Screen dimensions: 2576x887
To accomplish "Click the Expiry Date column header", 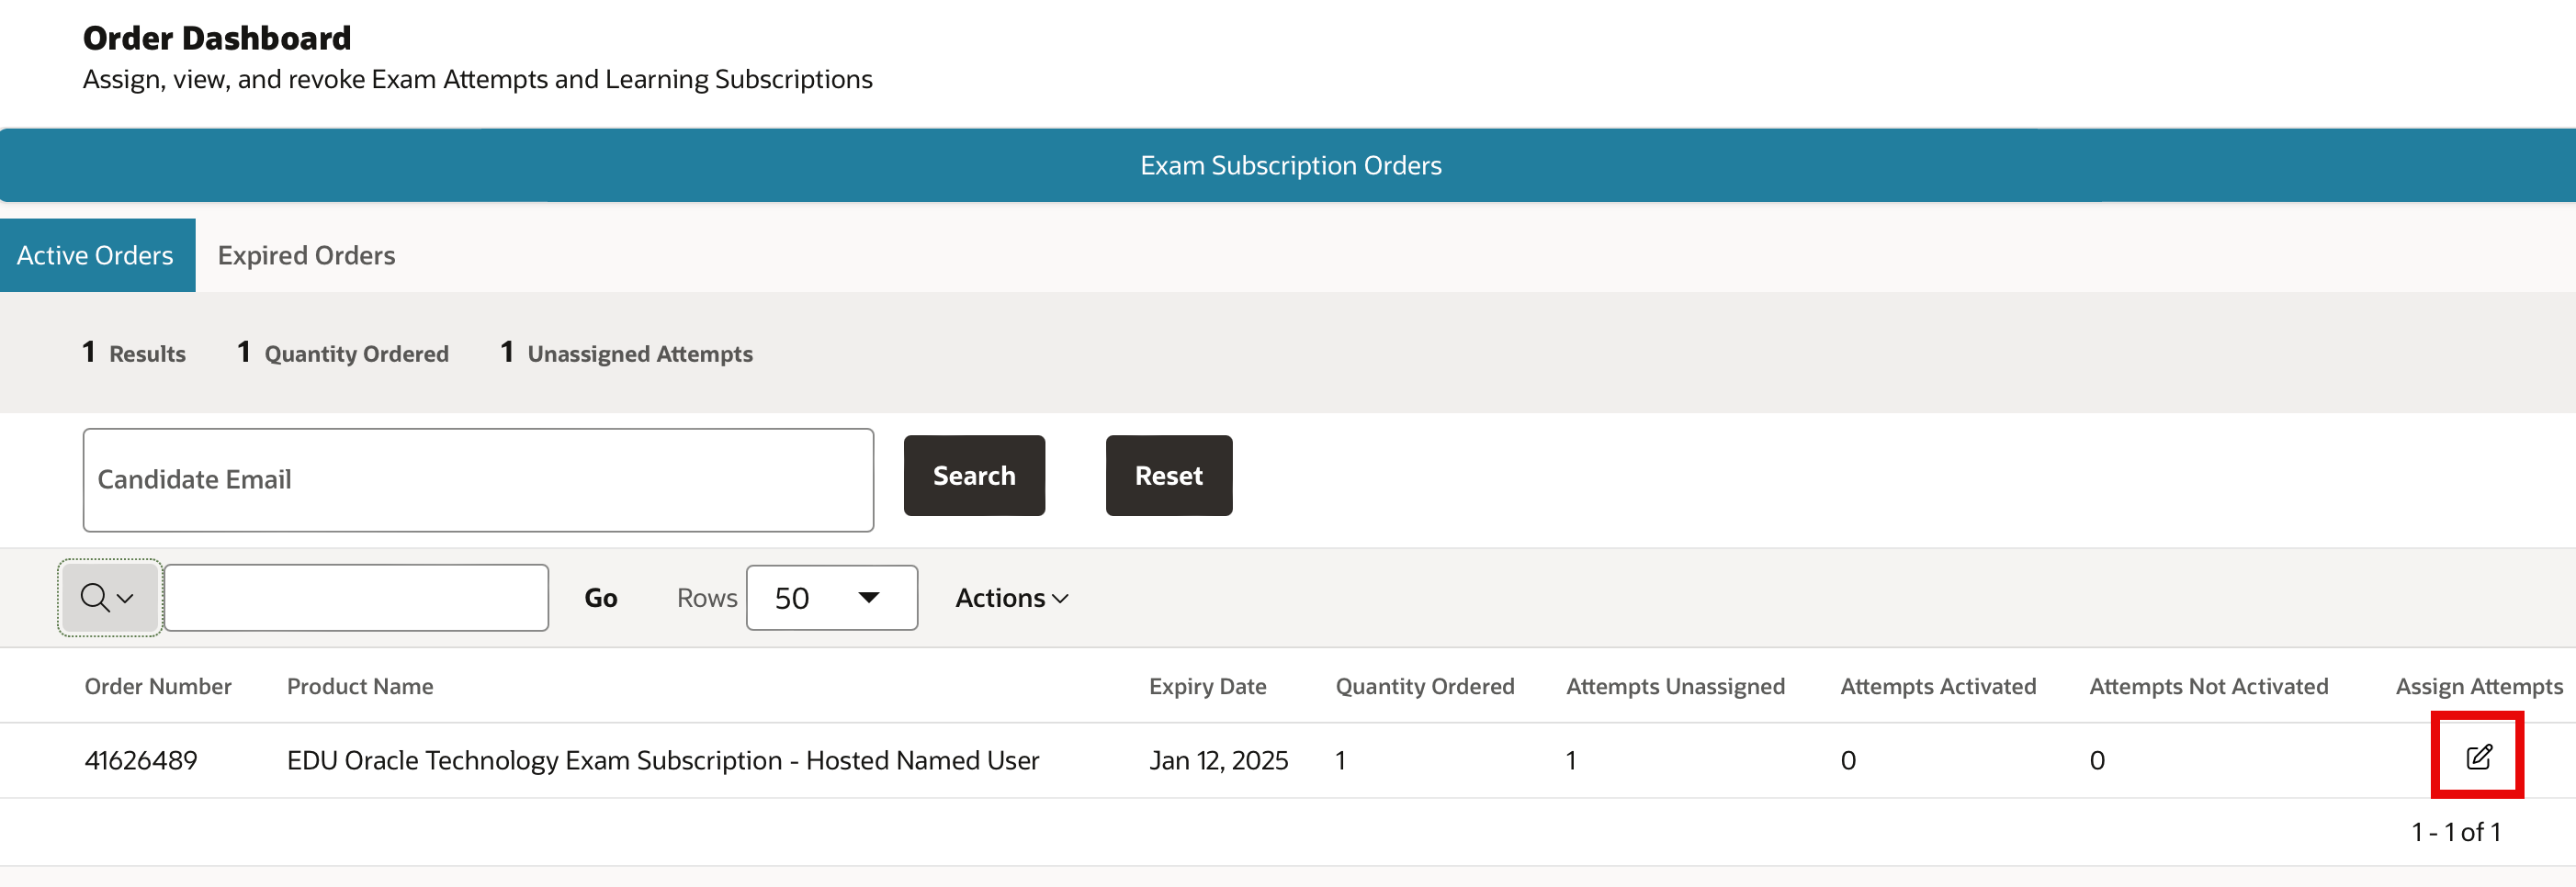I will pyautogui.click(x=1207, y=686).
